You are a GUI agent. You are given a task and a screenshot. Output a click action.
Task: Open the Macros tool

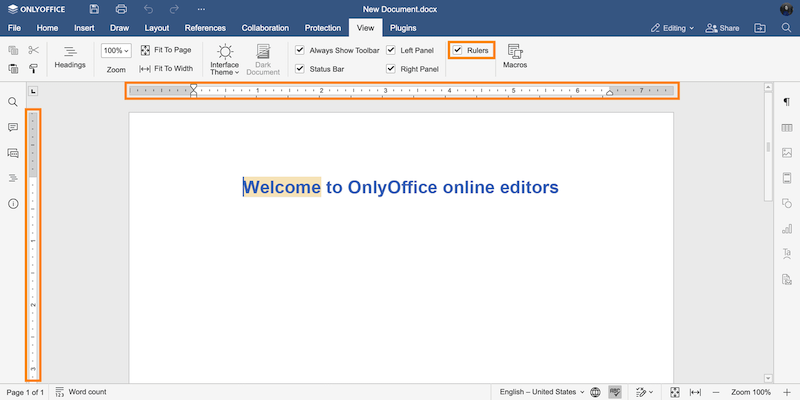tap(515, 56)
